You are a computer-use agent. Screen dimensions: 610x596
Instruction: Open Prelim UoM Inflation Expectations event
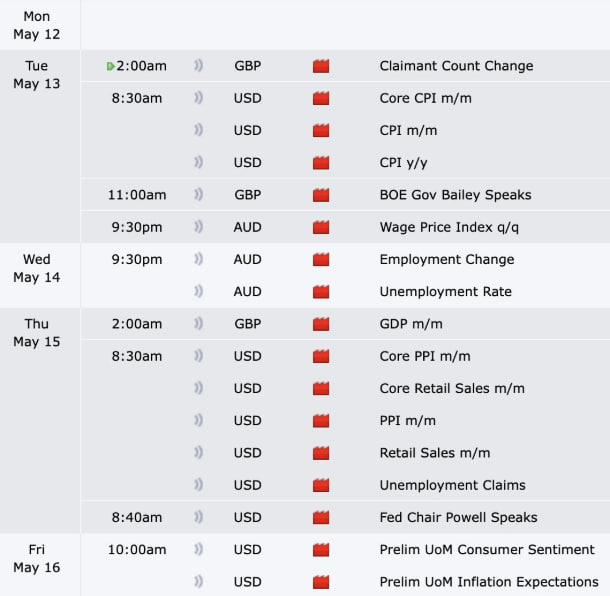pyautogui.click(x=489, y=581)
